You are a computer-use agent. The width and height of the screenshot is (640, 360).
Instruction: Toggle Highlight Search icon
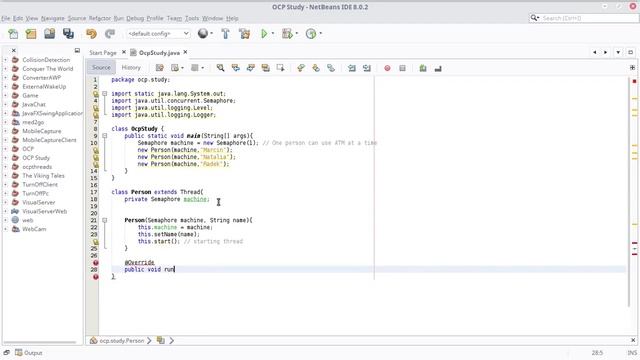click(x=266, y=68)
